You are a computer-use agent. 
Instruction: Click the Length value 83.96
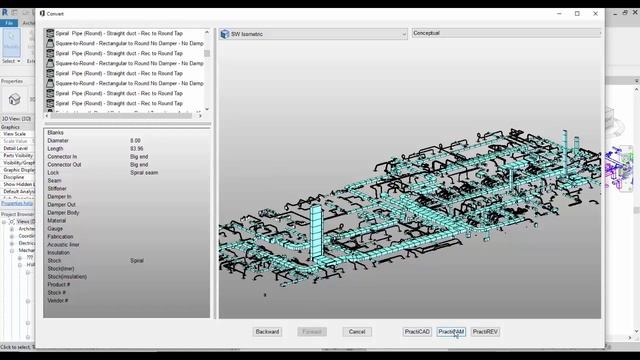(x=137, y=149)
